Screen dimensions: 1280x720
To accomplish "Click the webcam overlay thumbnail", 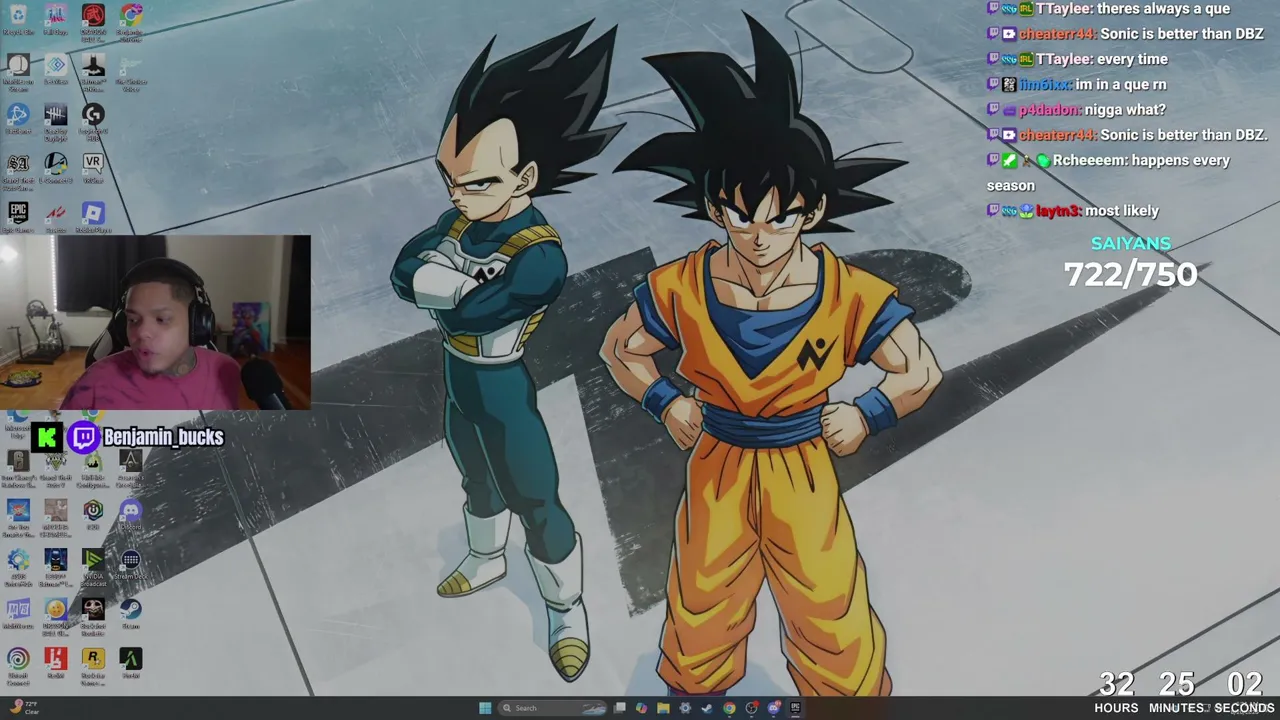I will pos(155,322).
